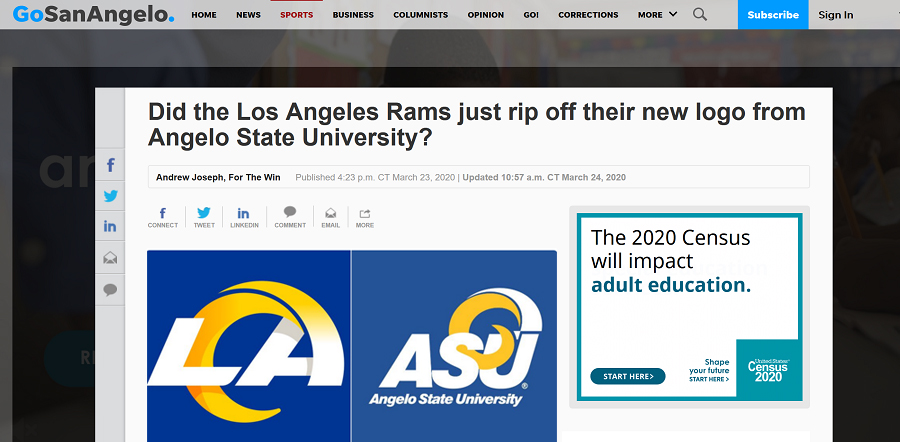Open the Business section
Screen dimensions: 900x442
click(353, 15)
